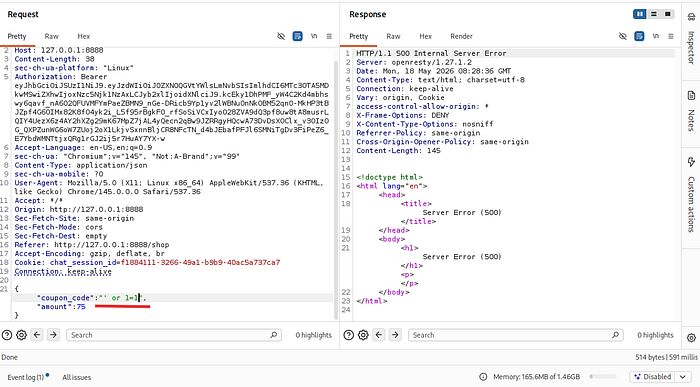Click the Response search help icon
Viewport: 700px width, 387px height.
pos(349,335)
